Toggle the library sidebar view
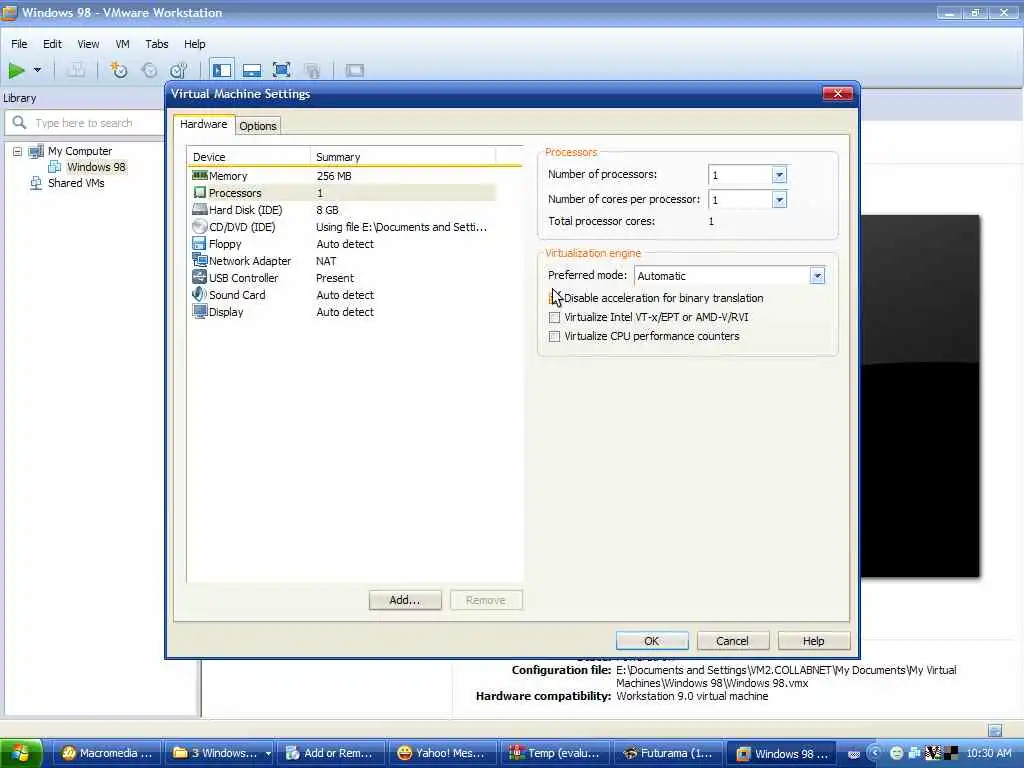 (222, 70)
